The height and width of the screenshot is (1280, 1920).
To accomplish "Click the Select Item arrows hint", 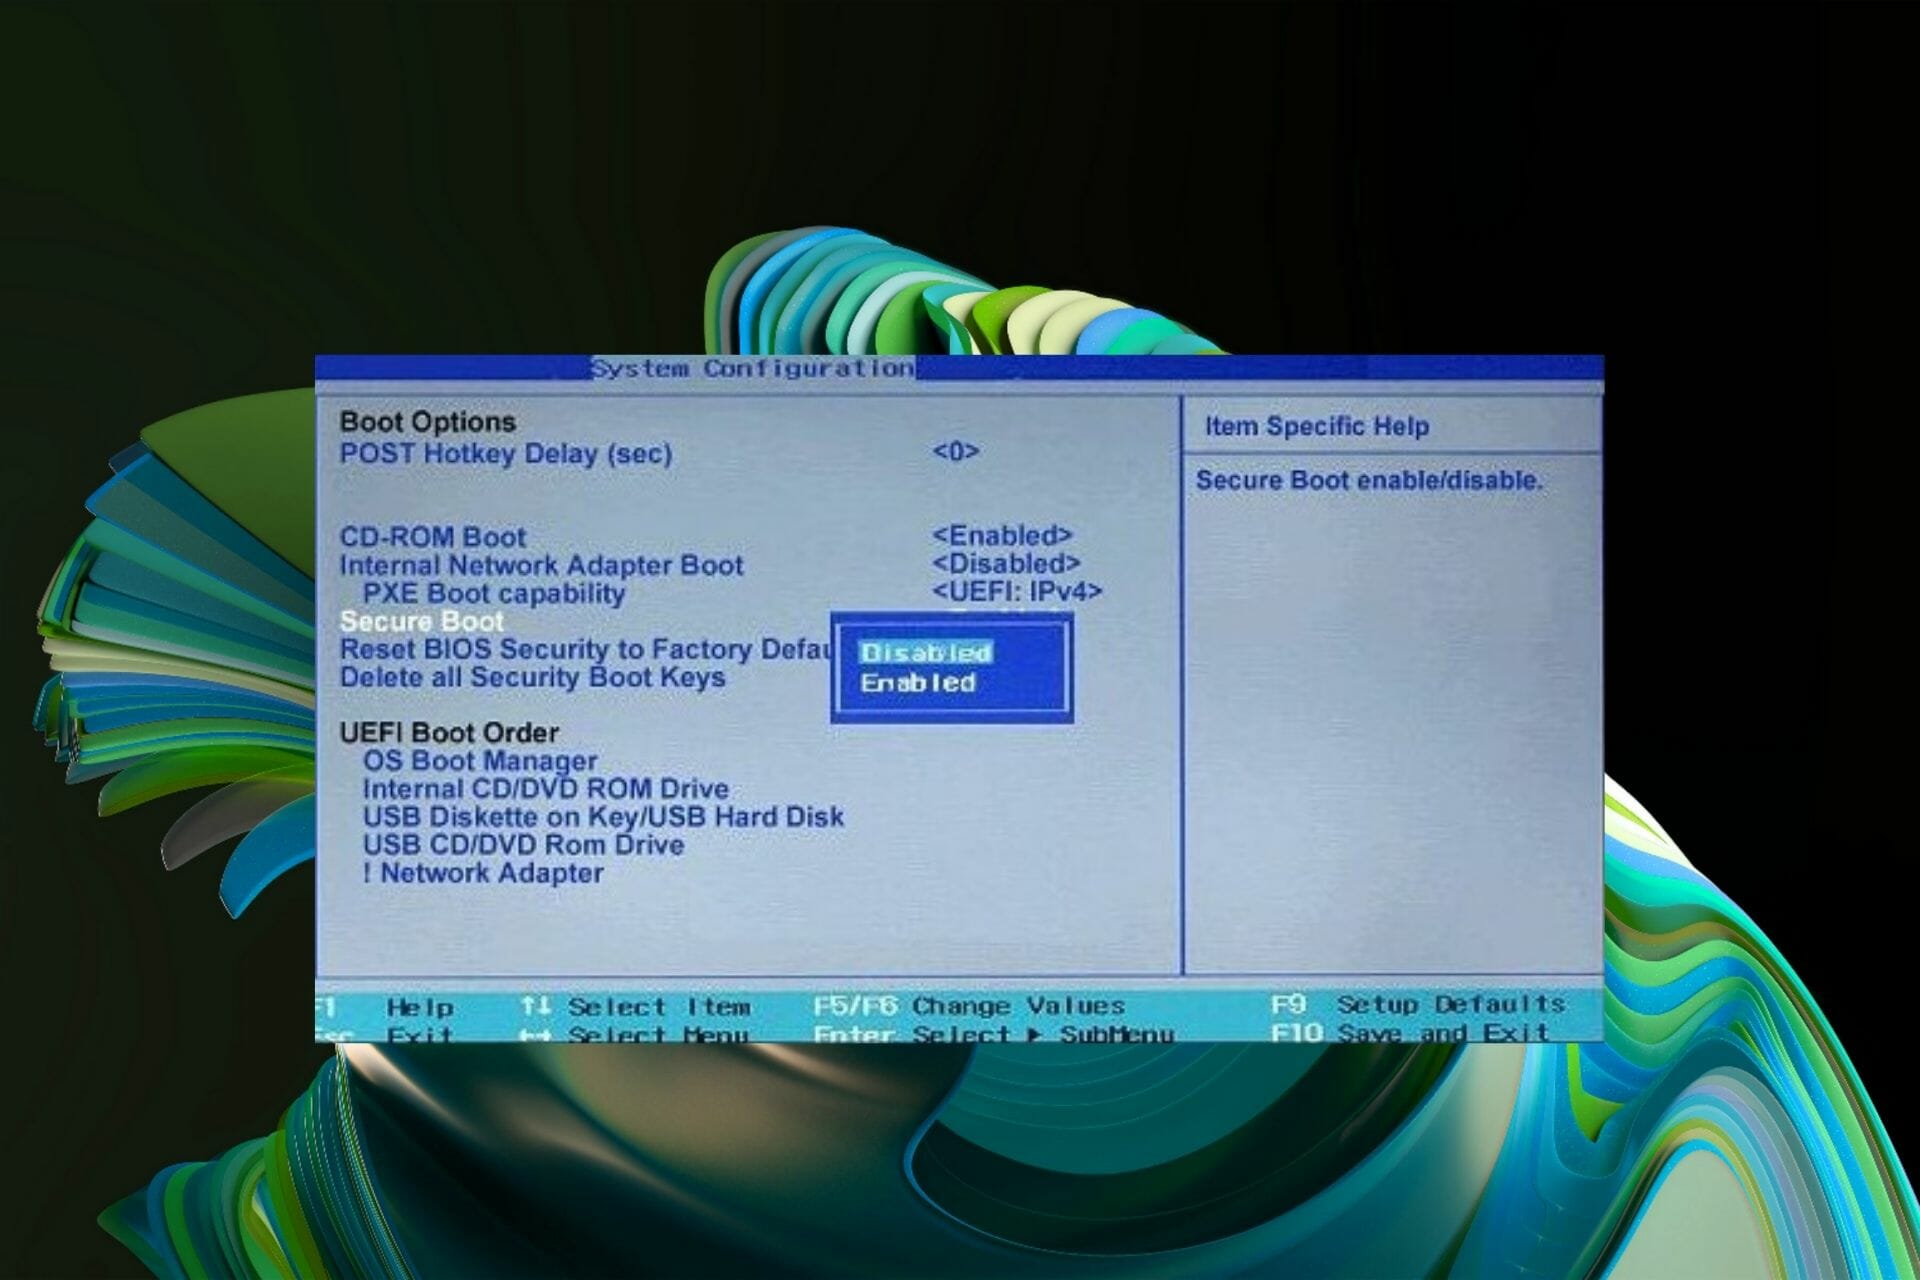I will [x=635, y=1006].
